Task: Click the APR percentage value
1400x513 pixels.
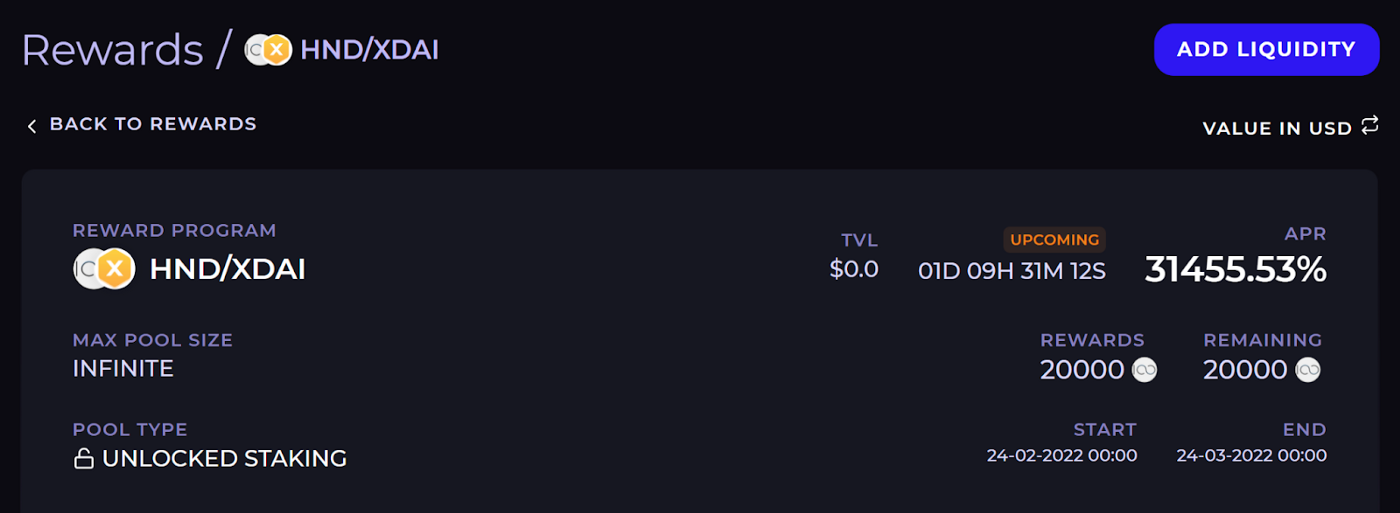Action: point(1236,269)
